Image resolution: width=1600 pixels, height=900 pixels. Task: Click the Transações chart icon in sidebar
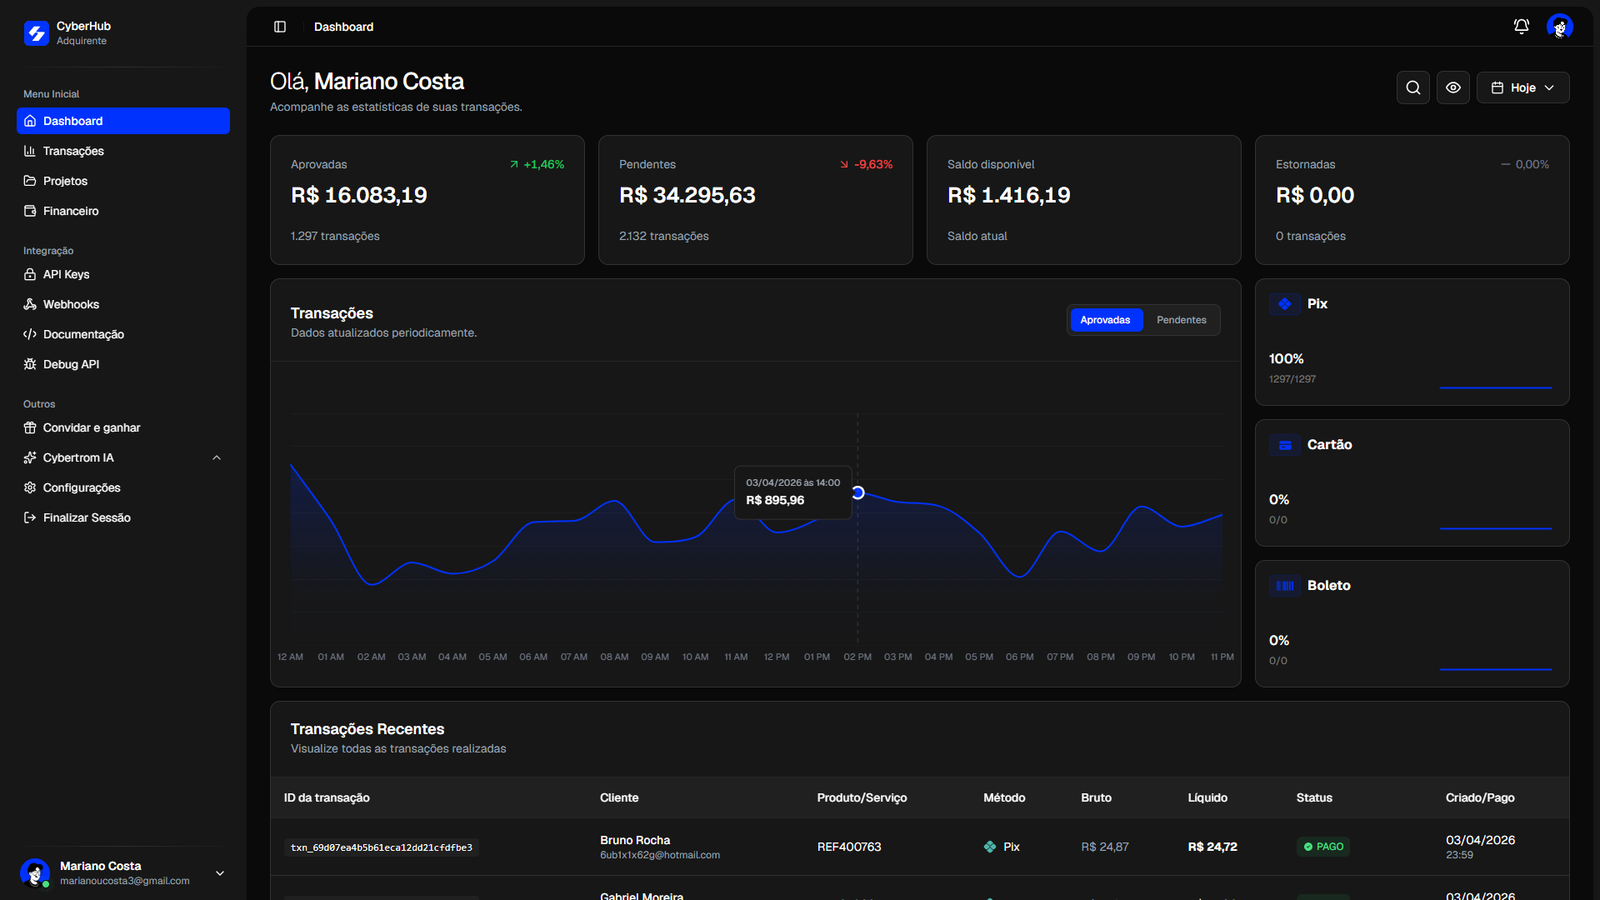(30, 151)
